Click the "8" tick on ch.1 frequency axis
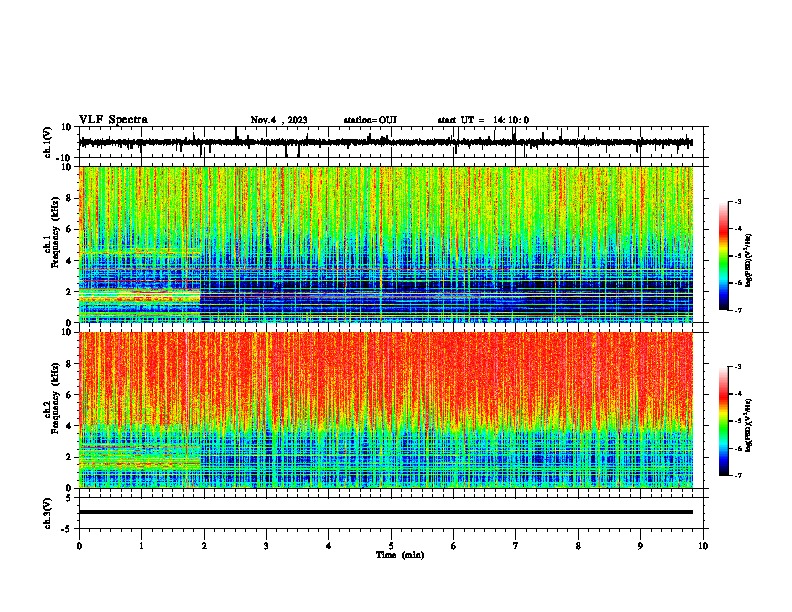Screen dimensions: 792x612 [69, 198]
